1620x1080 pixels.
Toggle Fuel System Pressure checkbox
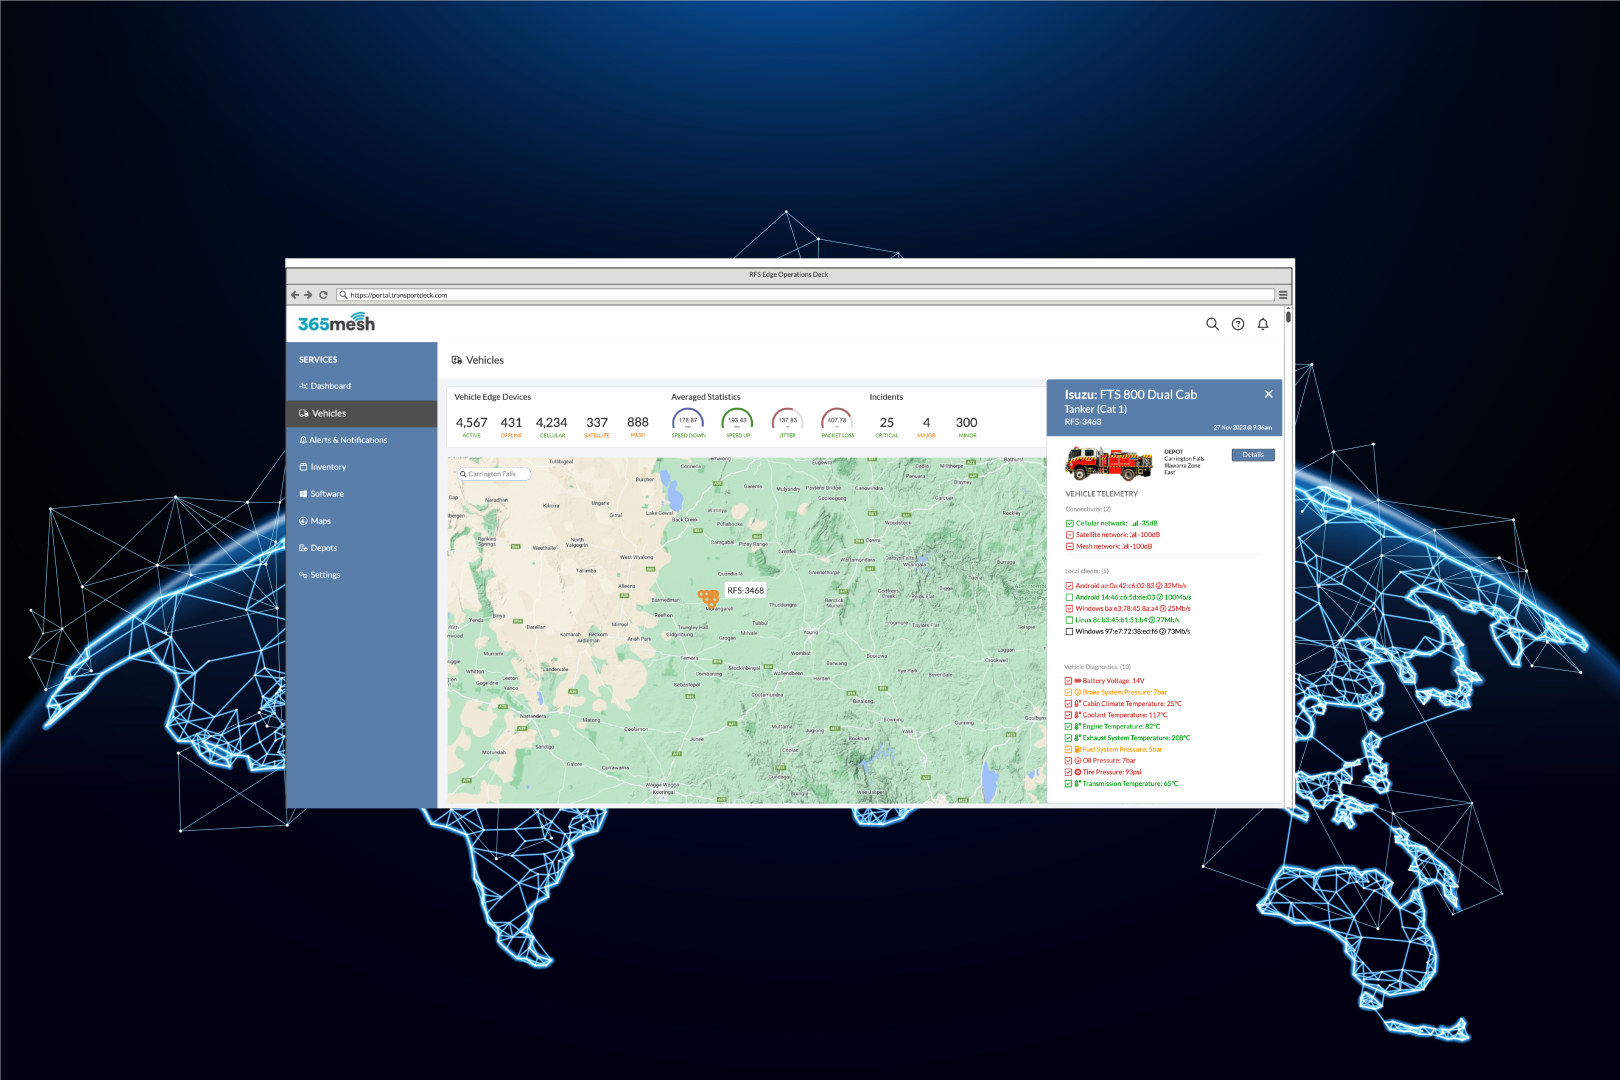point(1068,749)
